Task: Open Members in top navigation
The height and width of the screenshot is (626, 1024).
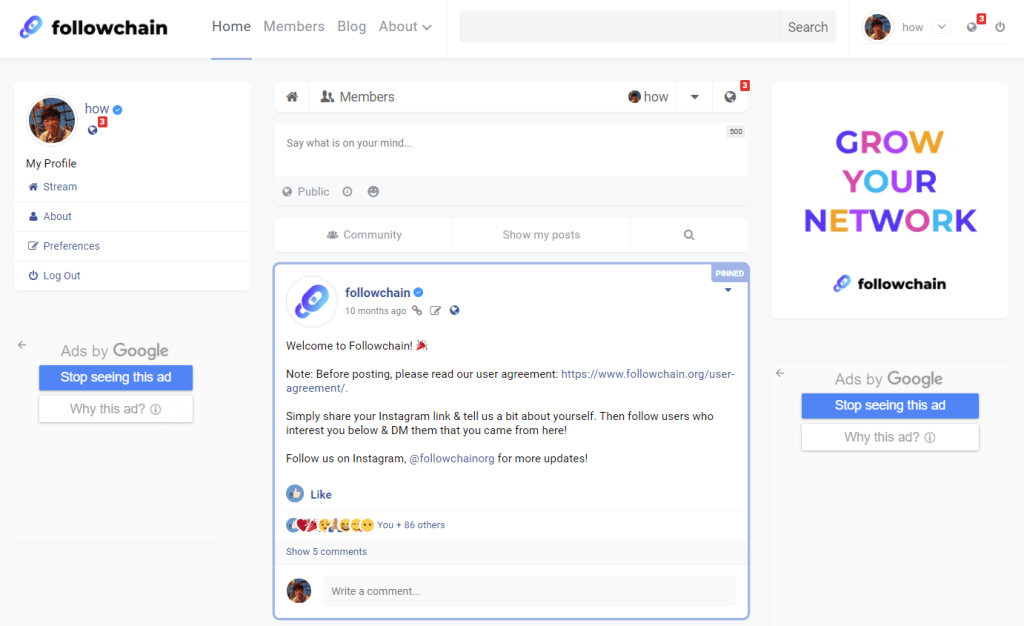Action: [294, 27]
